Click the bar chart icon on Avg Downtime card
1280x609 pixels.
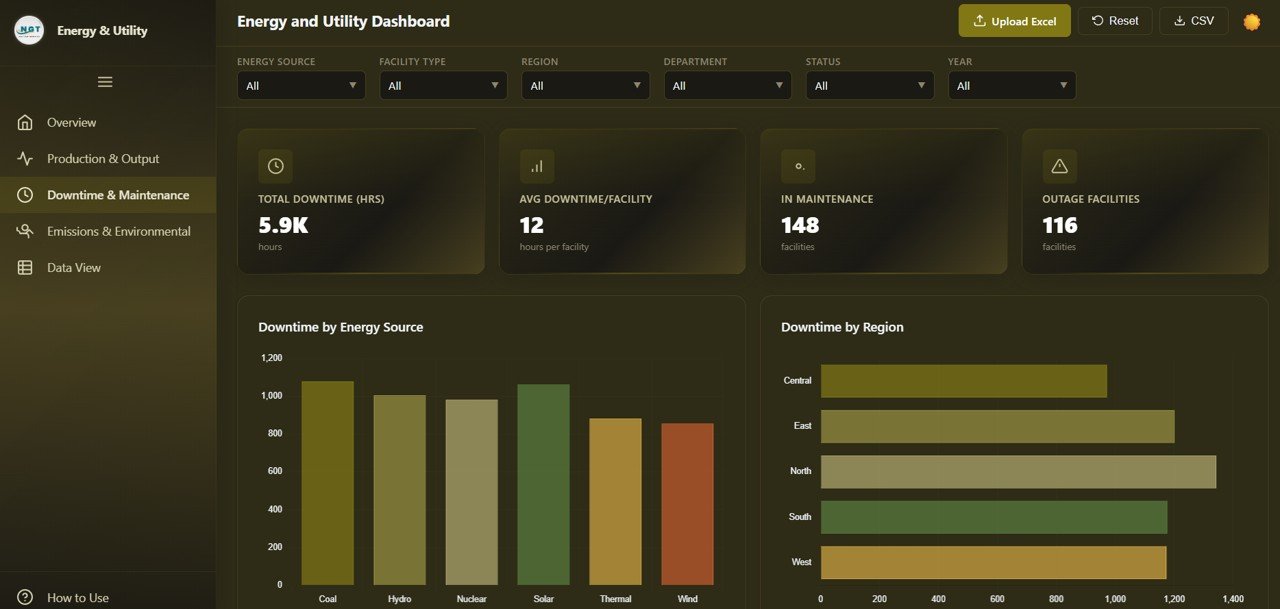(x=537, y=165)
